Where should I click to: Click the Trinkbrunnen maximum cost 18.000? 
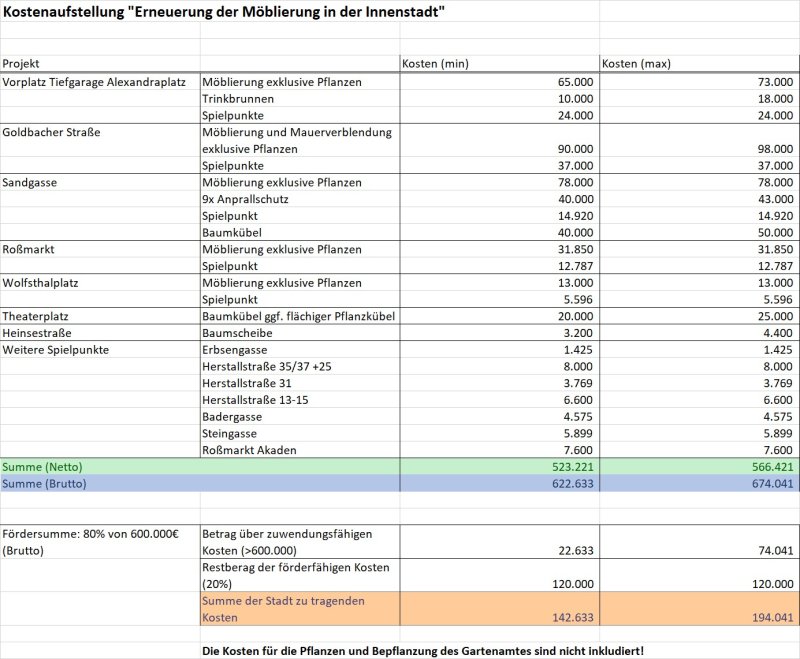[x=776, y=99]
